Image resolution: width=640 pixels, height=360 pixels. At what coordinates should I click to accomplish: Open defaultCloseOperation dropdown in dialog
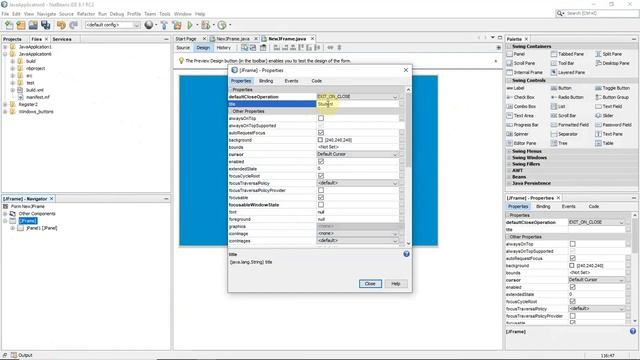pos(395,97)
